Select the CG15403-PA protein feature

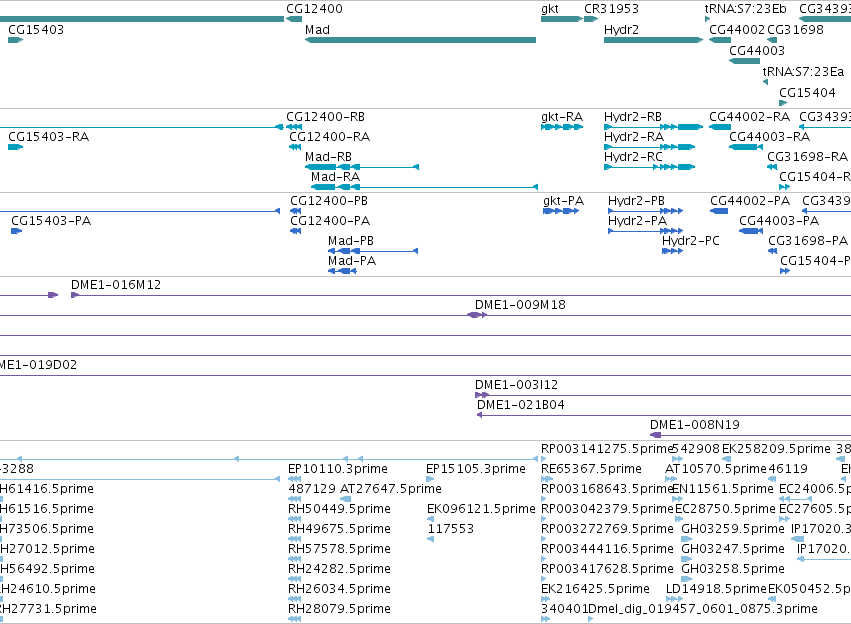pyautogui.click(x=16, y=231)
